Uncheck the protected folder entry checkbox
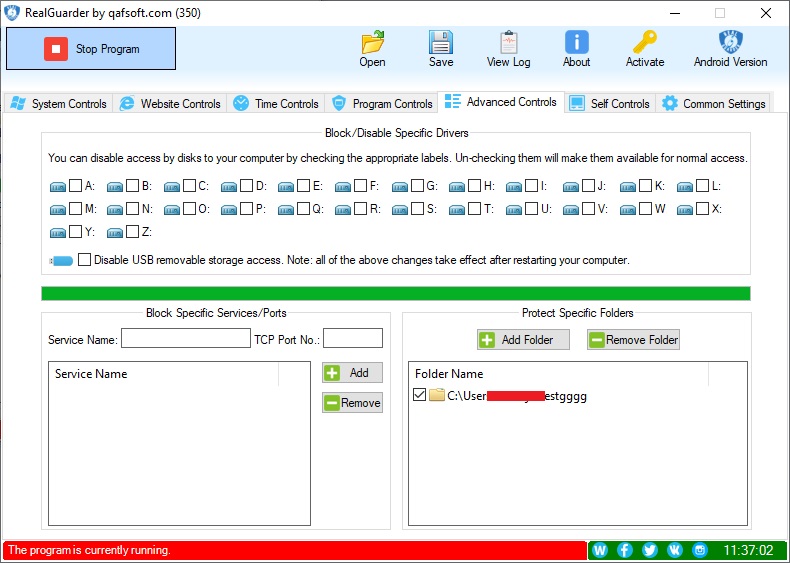 tap(420, 395)
